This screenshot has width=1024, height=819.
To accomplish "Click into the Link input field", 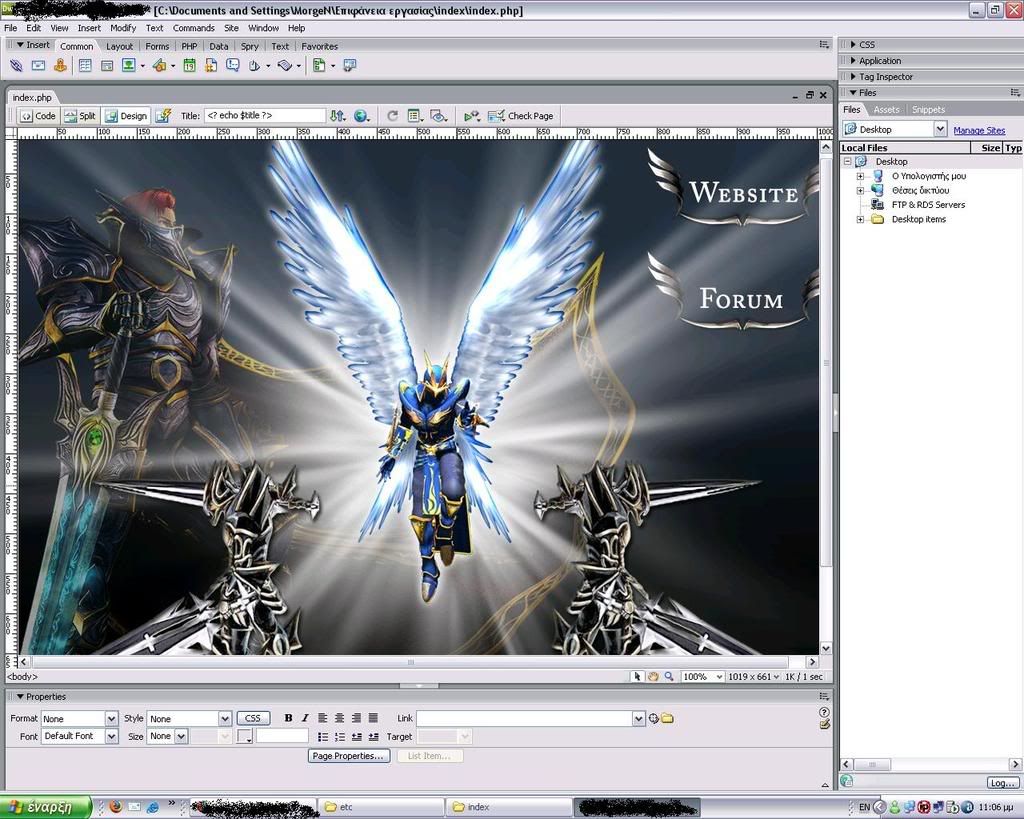I will [524, 718].
